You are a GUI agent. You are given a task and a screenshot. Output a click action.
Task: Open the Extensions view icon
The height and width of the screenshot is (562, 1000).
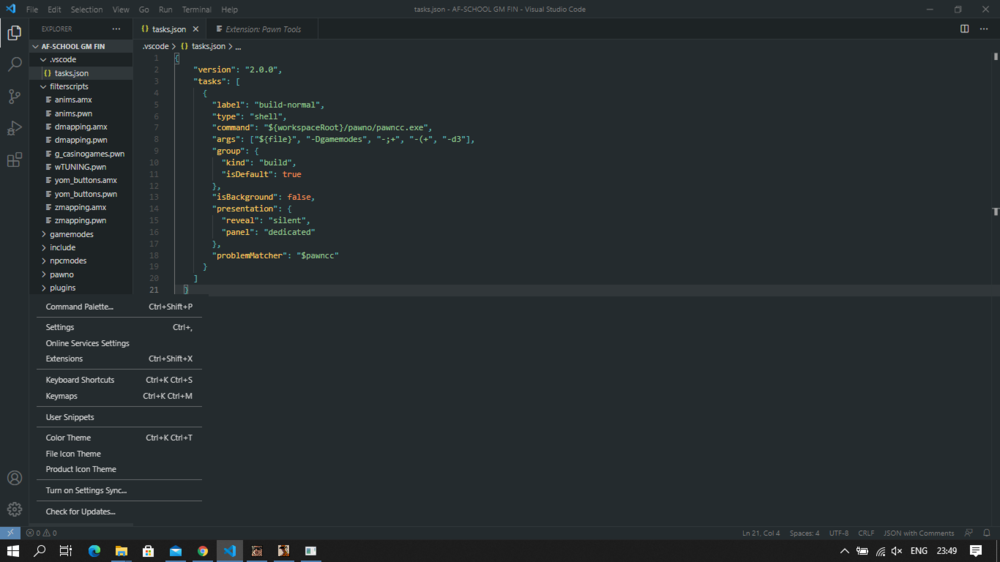[14, 159]
